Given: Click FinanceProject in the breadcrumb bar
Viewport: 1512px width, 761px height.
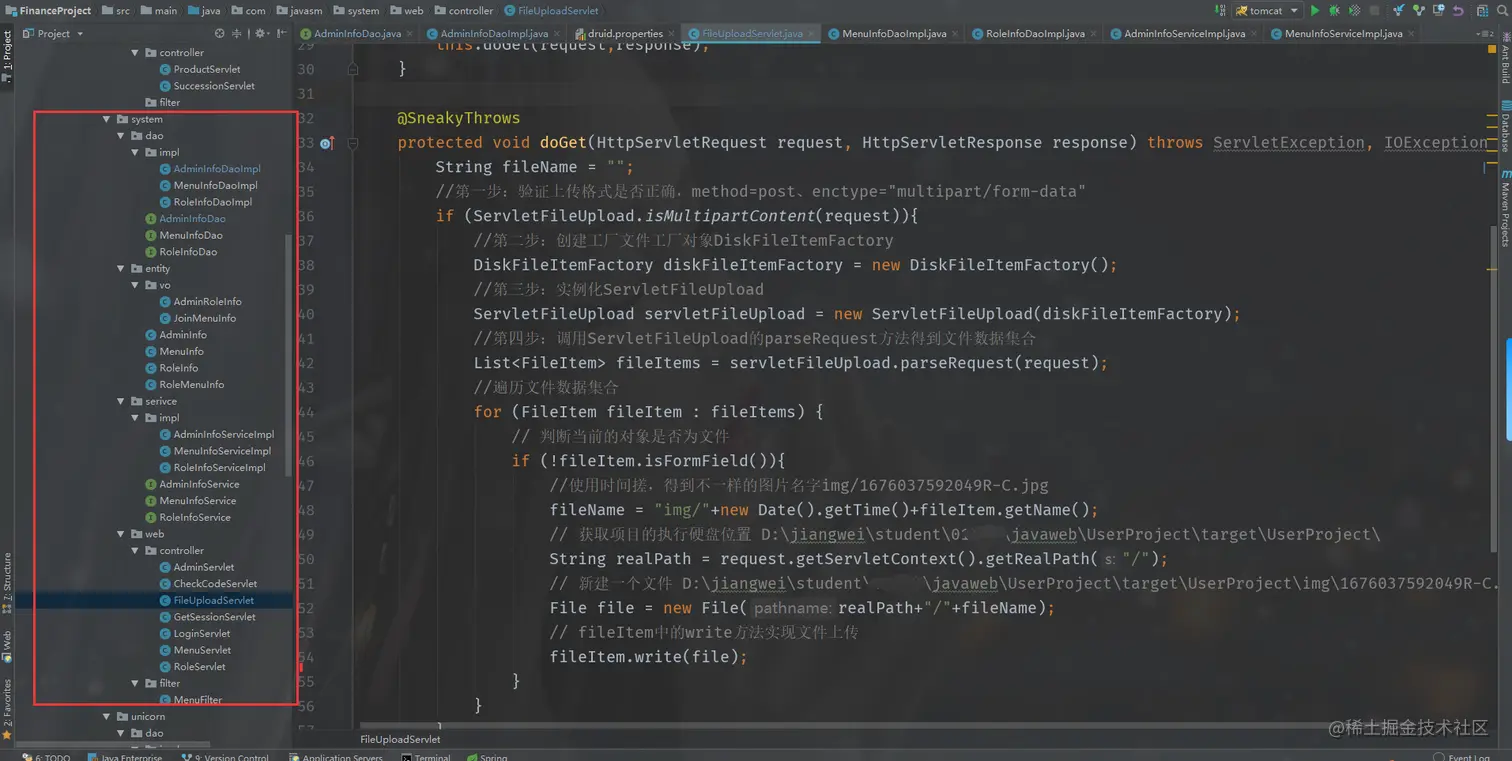Looking at the screenshot, I should [47, 10].
